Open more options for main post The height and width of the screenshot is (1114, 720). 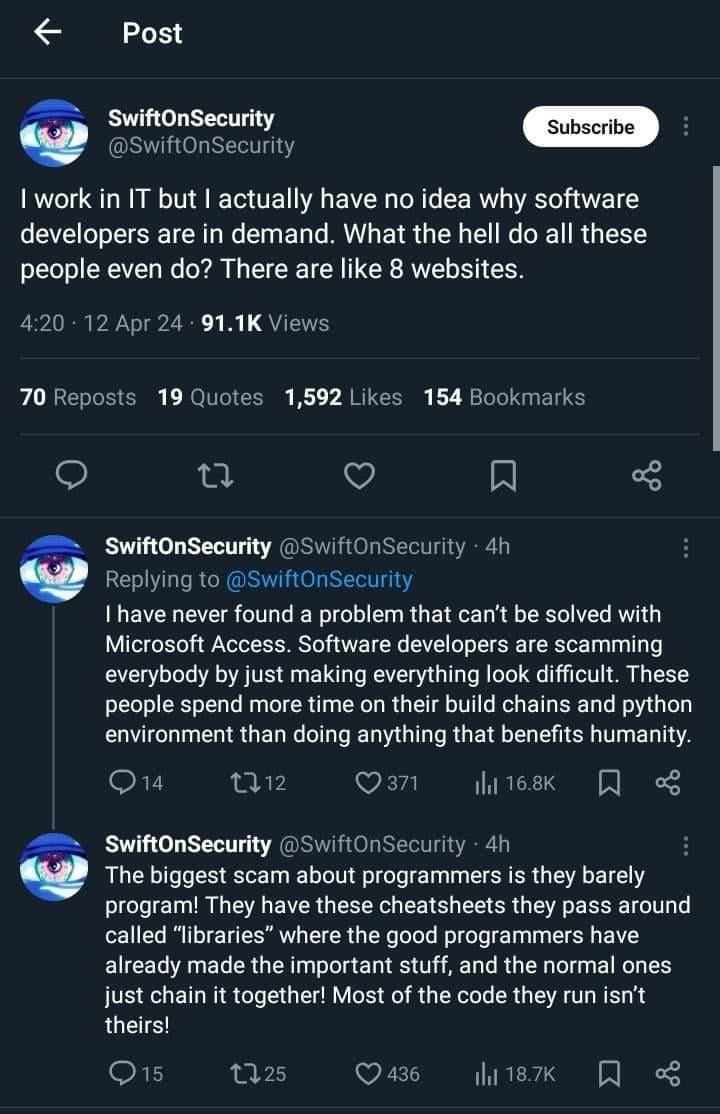685,127
